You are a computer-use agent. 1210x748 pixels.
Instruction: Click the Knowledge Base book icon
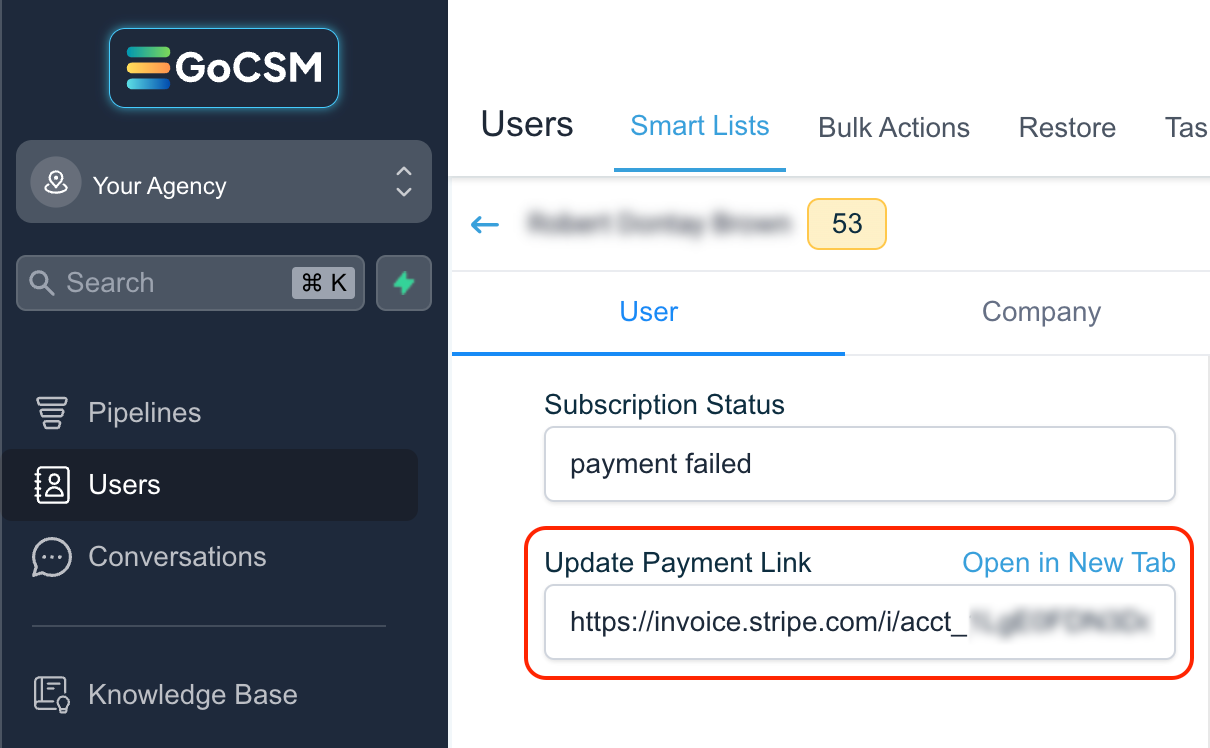(51, 694)
